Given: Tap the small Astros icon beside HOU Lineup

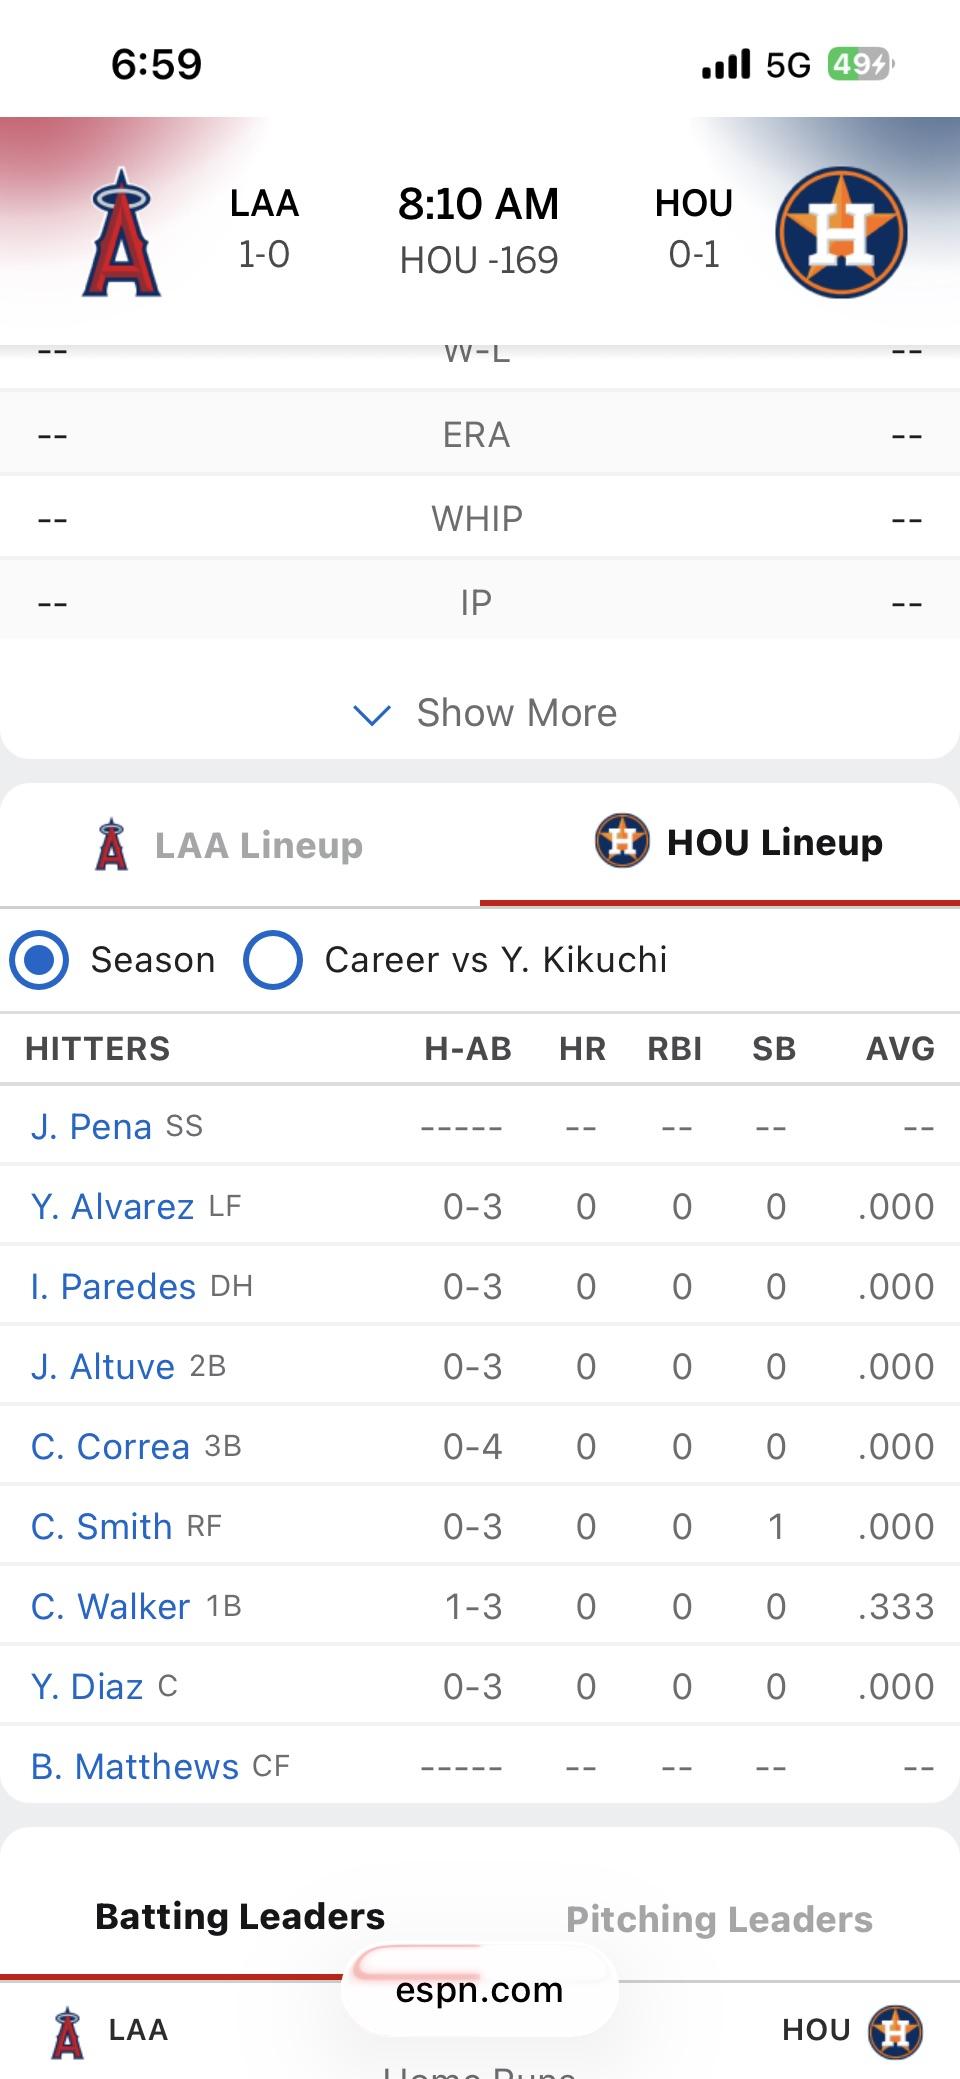Looking at the screenshot, I should pos(621,841).
